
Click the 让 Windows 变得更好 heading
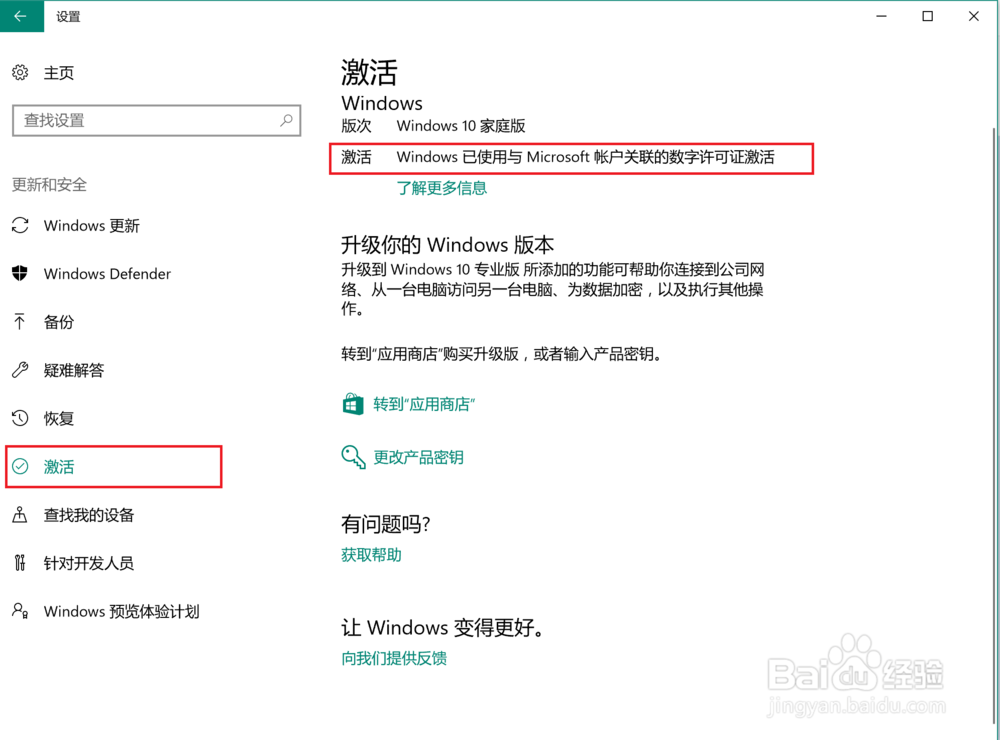pyautogui.click(x=444, y=628)
